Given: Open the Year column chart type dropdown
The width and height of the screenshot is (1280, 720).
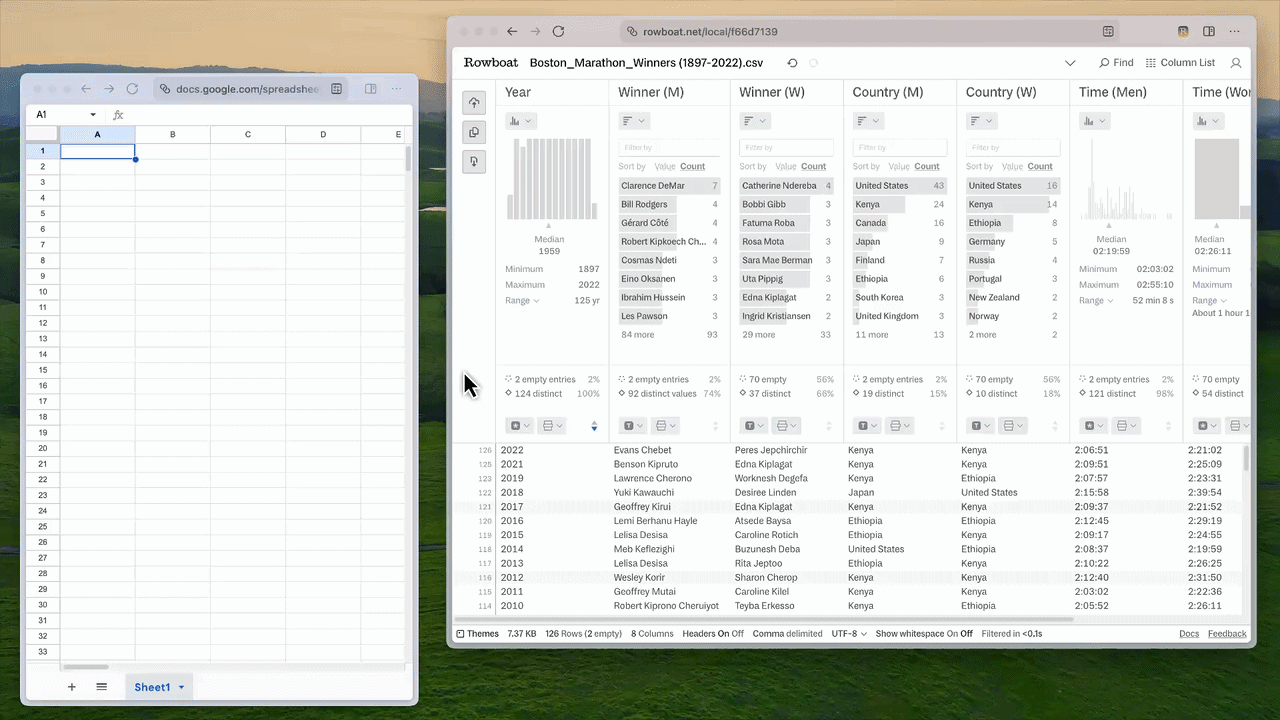Looking at the screenshot, I should click(521, 121).
